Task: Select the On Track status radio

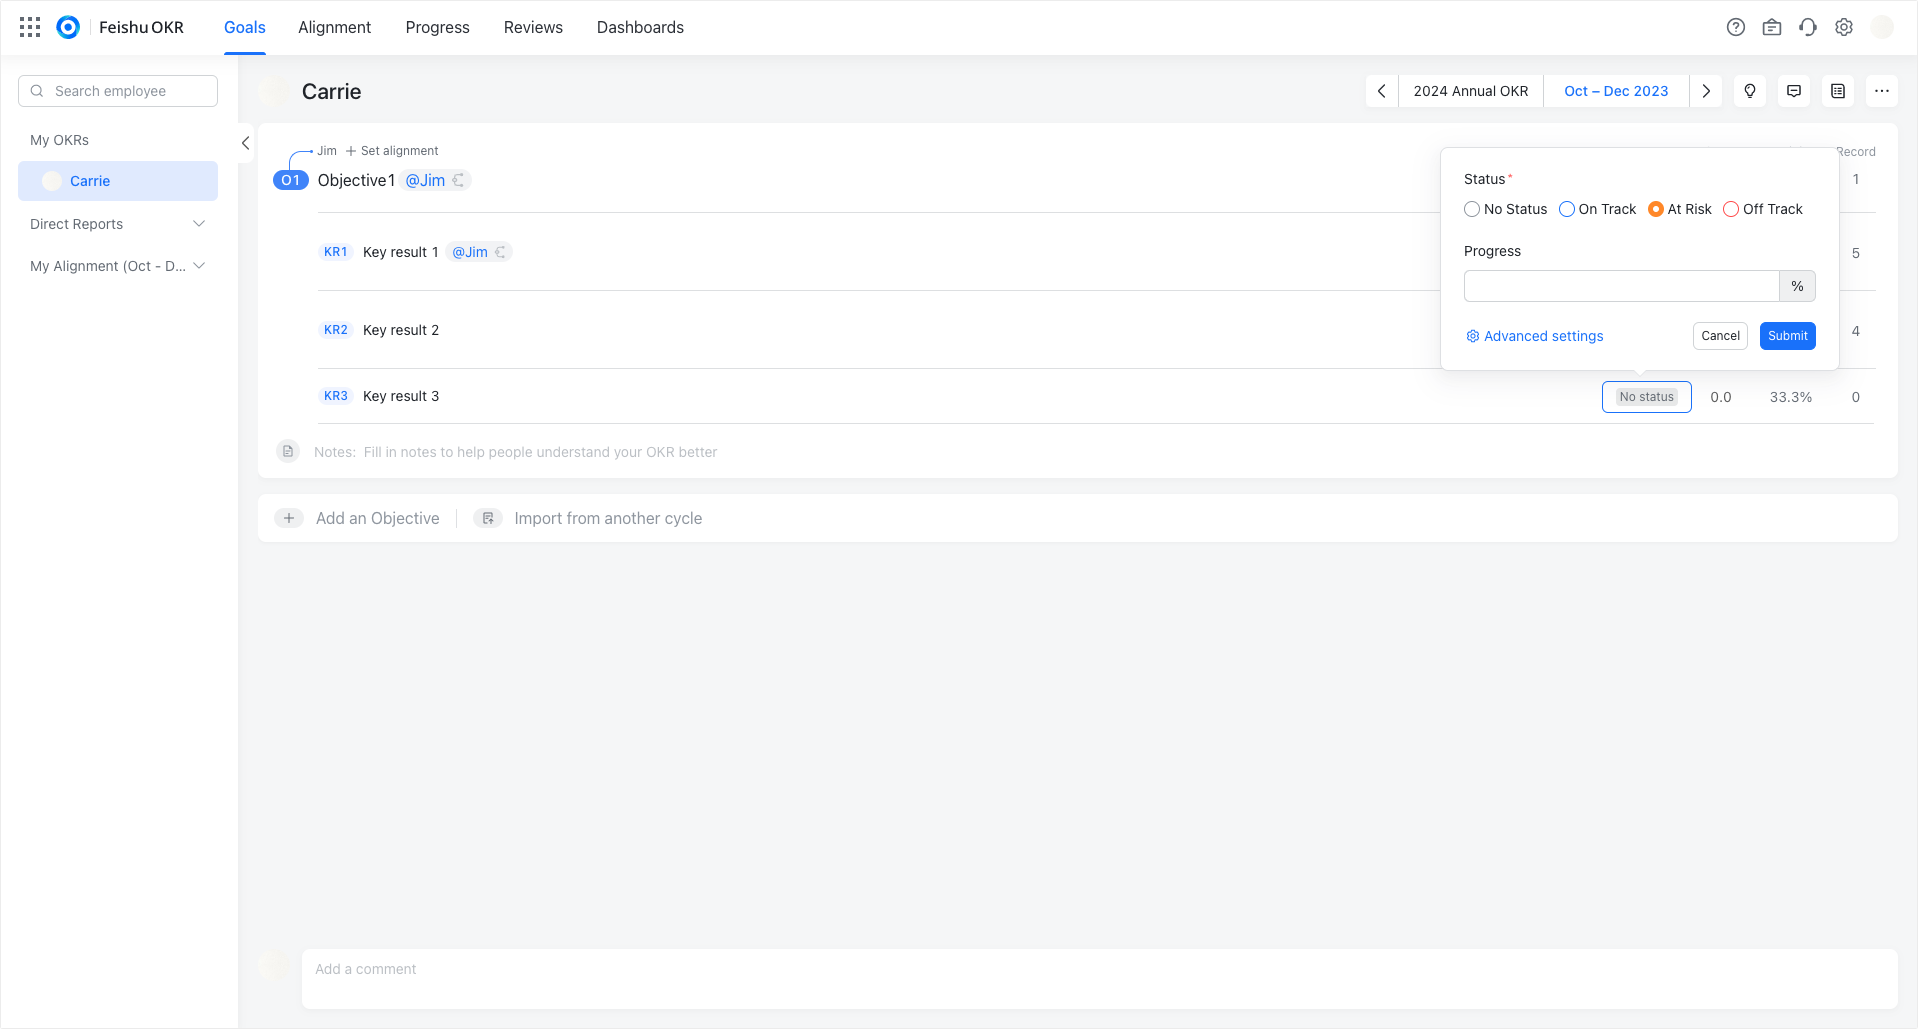Action: (1566, 209)
